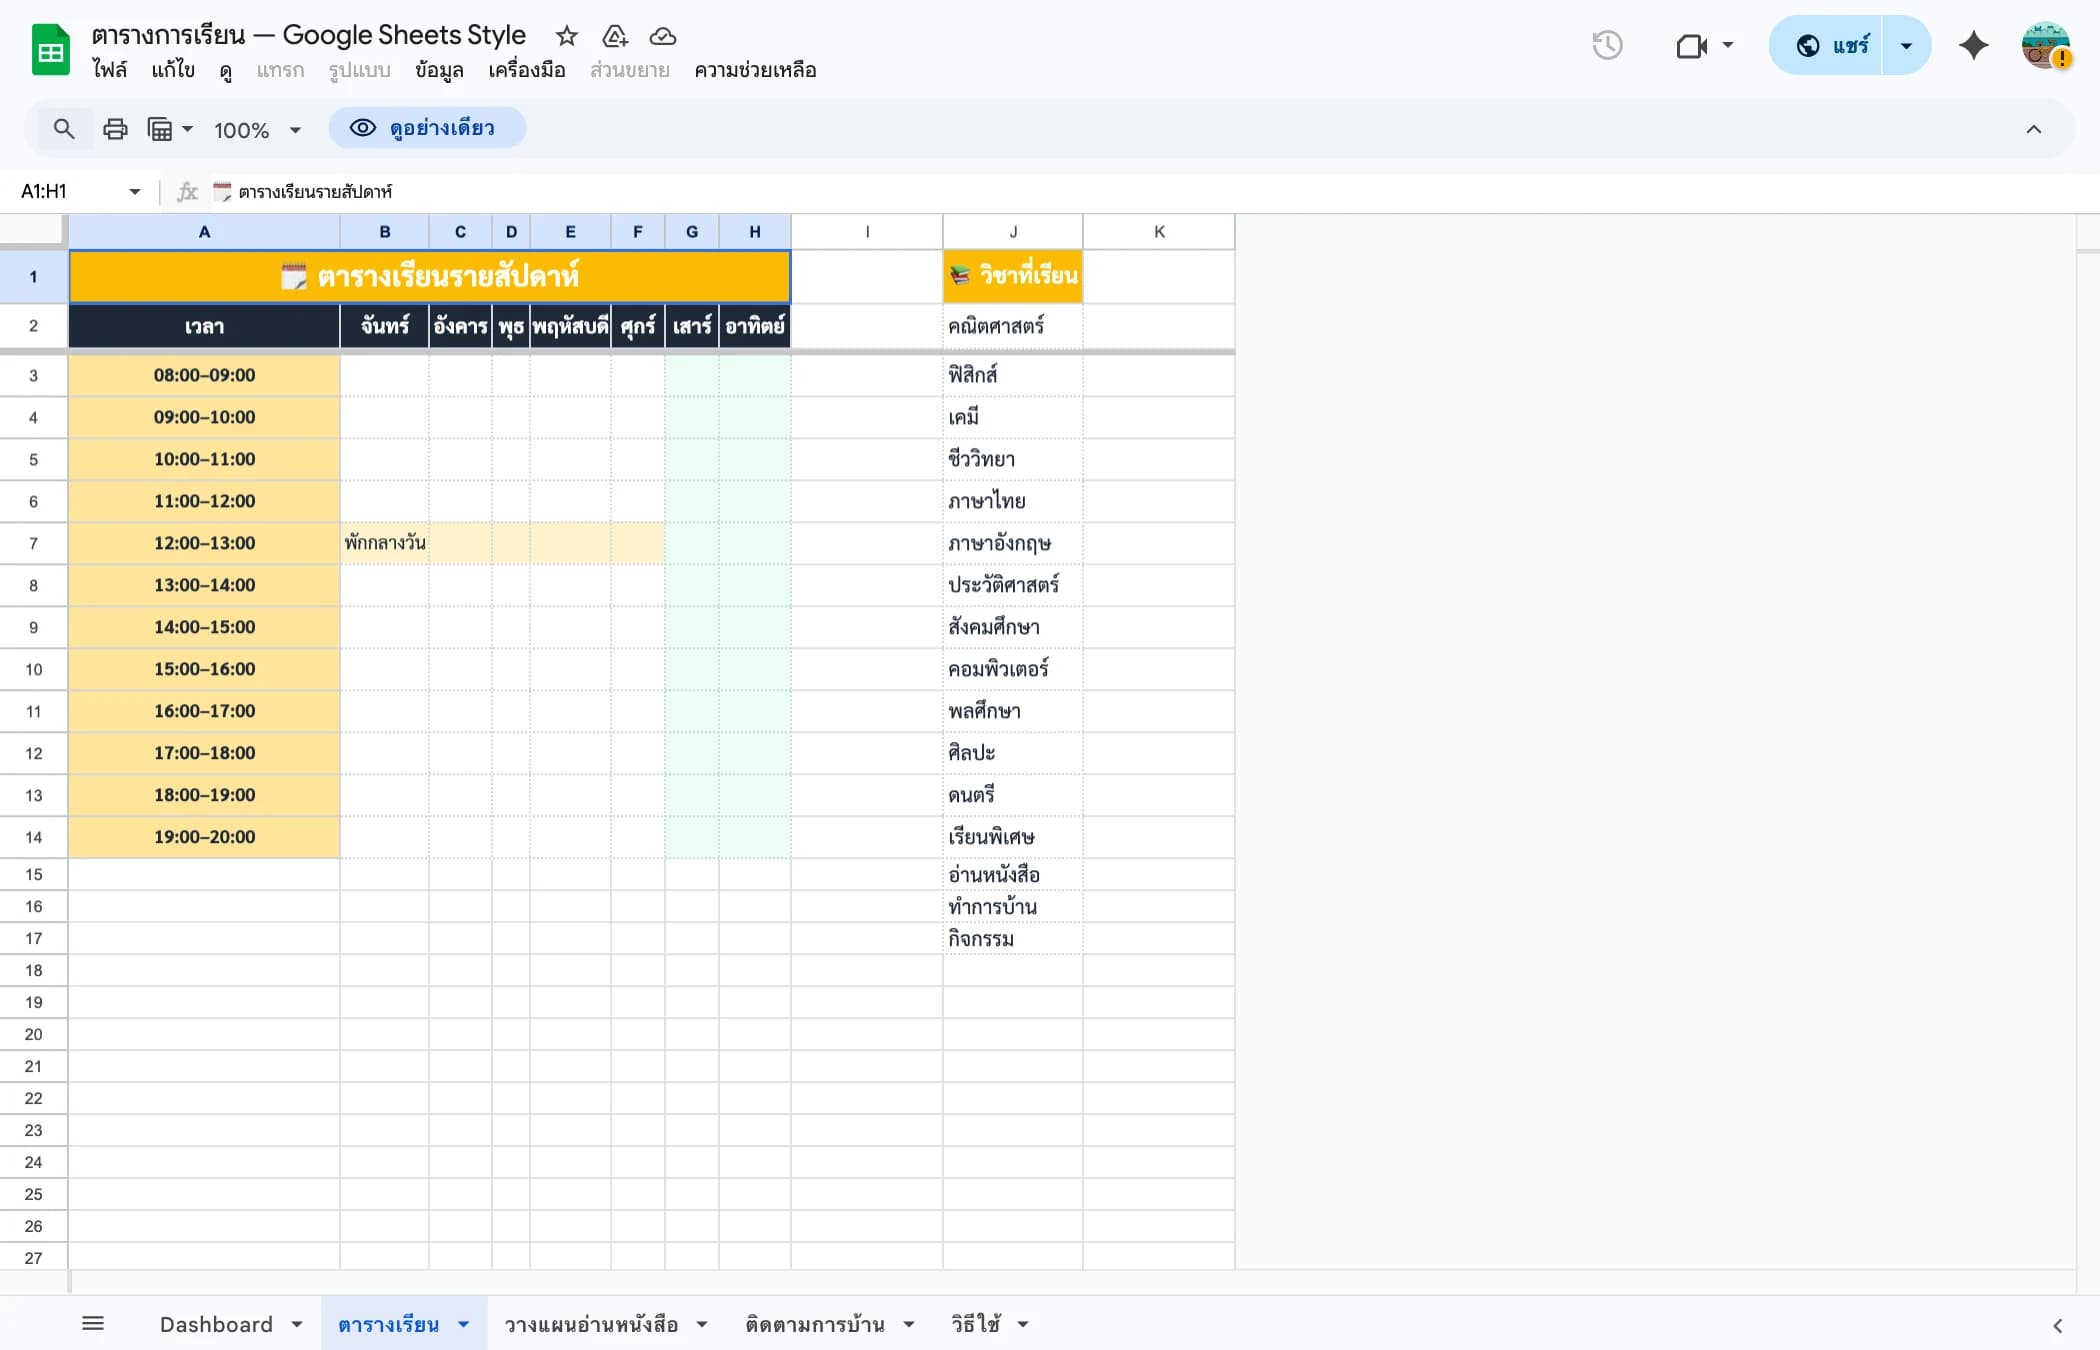Star this spreadsheet as favorite
2100x1350 pixels.
[x=566, y=36]
